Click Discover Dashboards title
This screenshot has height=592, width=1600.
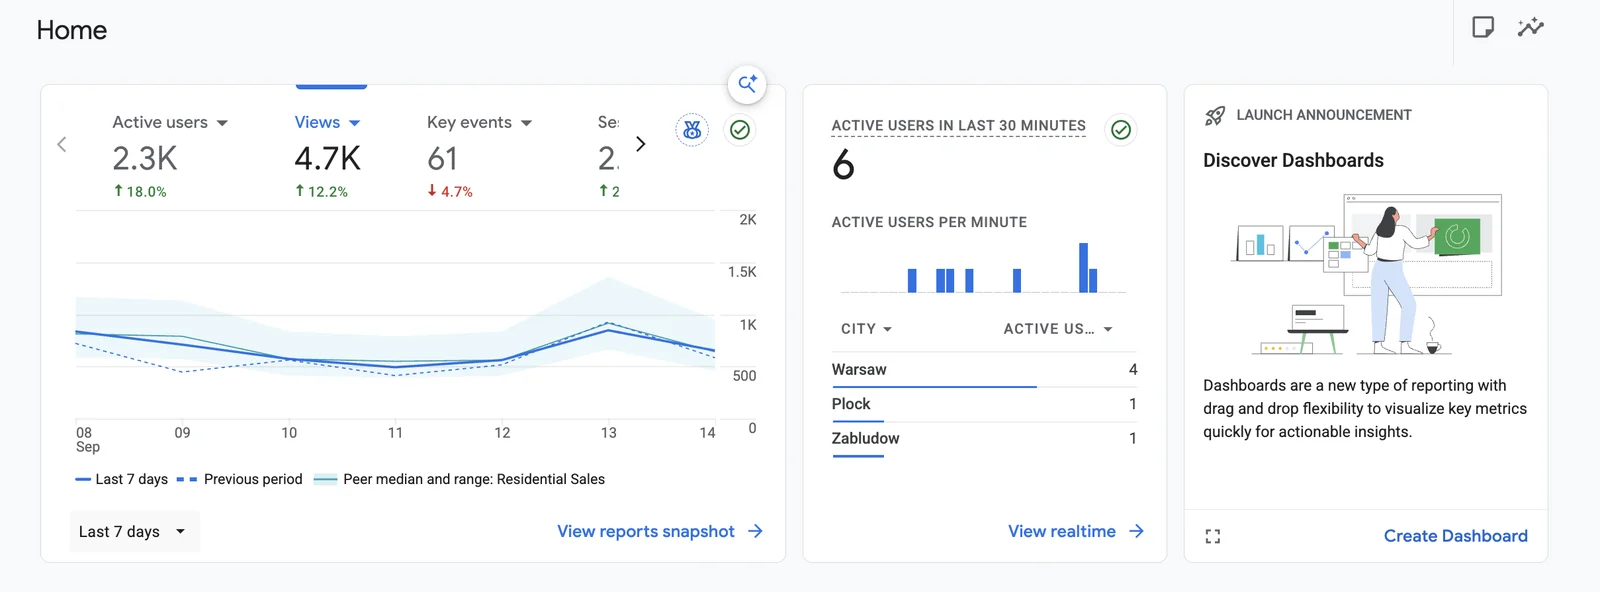pos(1293,160)
